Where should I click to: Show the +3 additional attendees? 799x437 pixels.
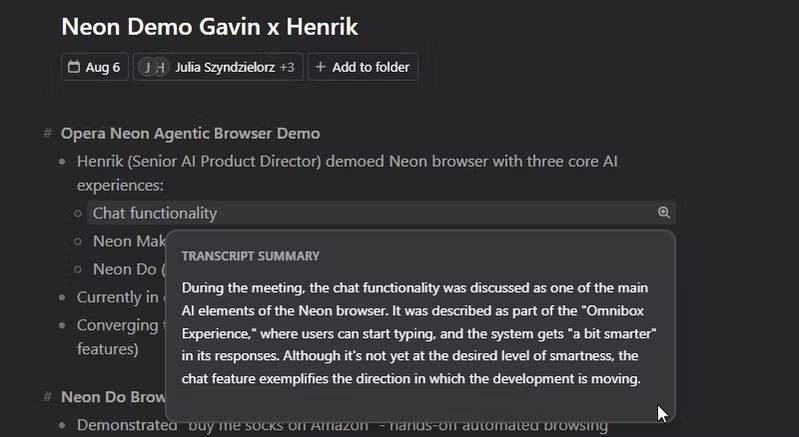pos(287,68)
